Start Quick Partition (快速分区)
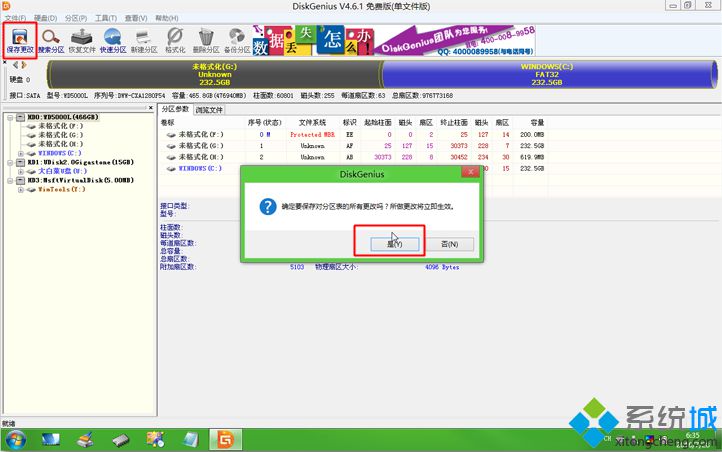The width and height of the screenshot is (722, 452). coord(113,41)
